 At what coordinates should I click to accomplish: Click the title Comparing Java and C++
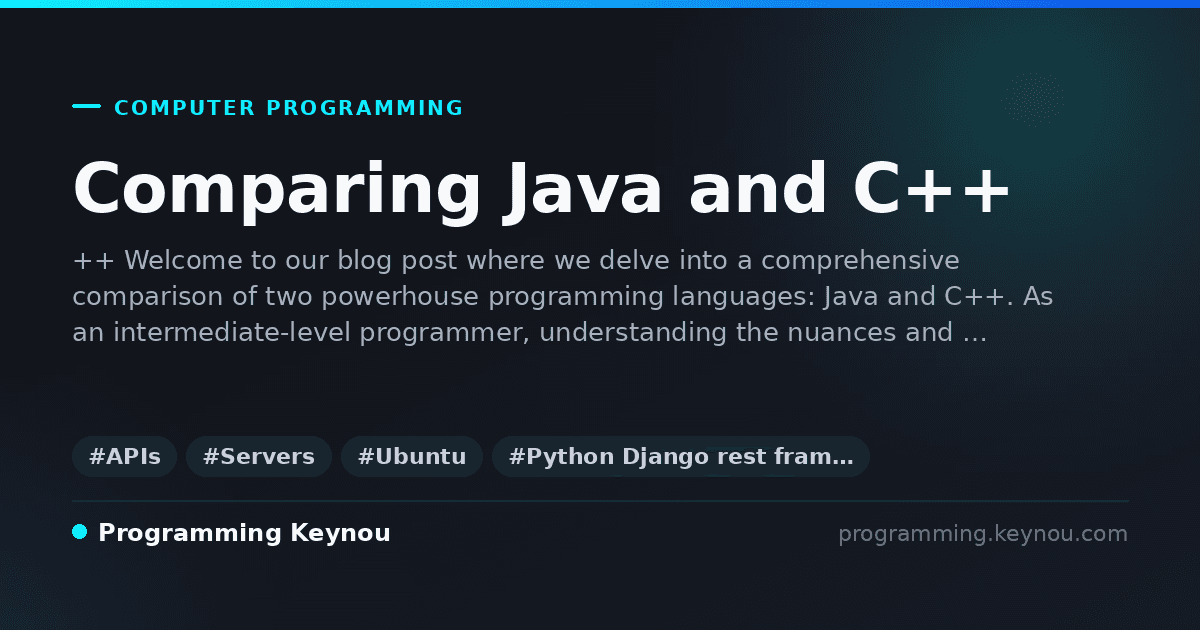(x=542, y=190)
